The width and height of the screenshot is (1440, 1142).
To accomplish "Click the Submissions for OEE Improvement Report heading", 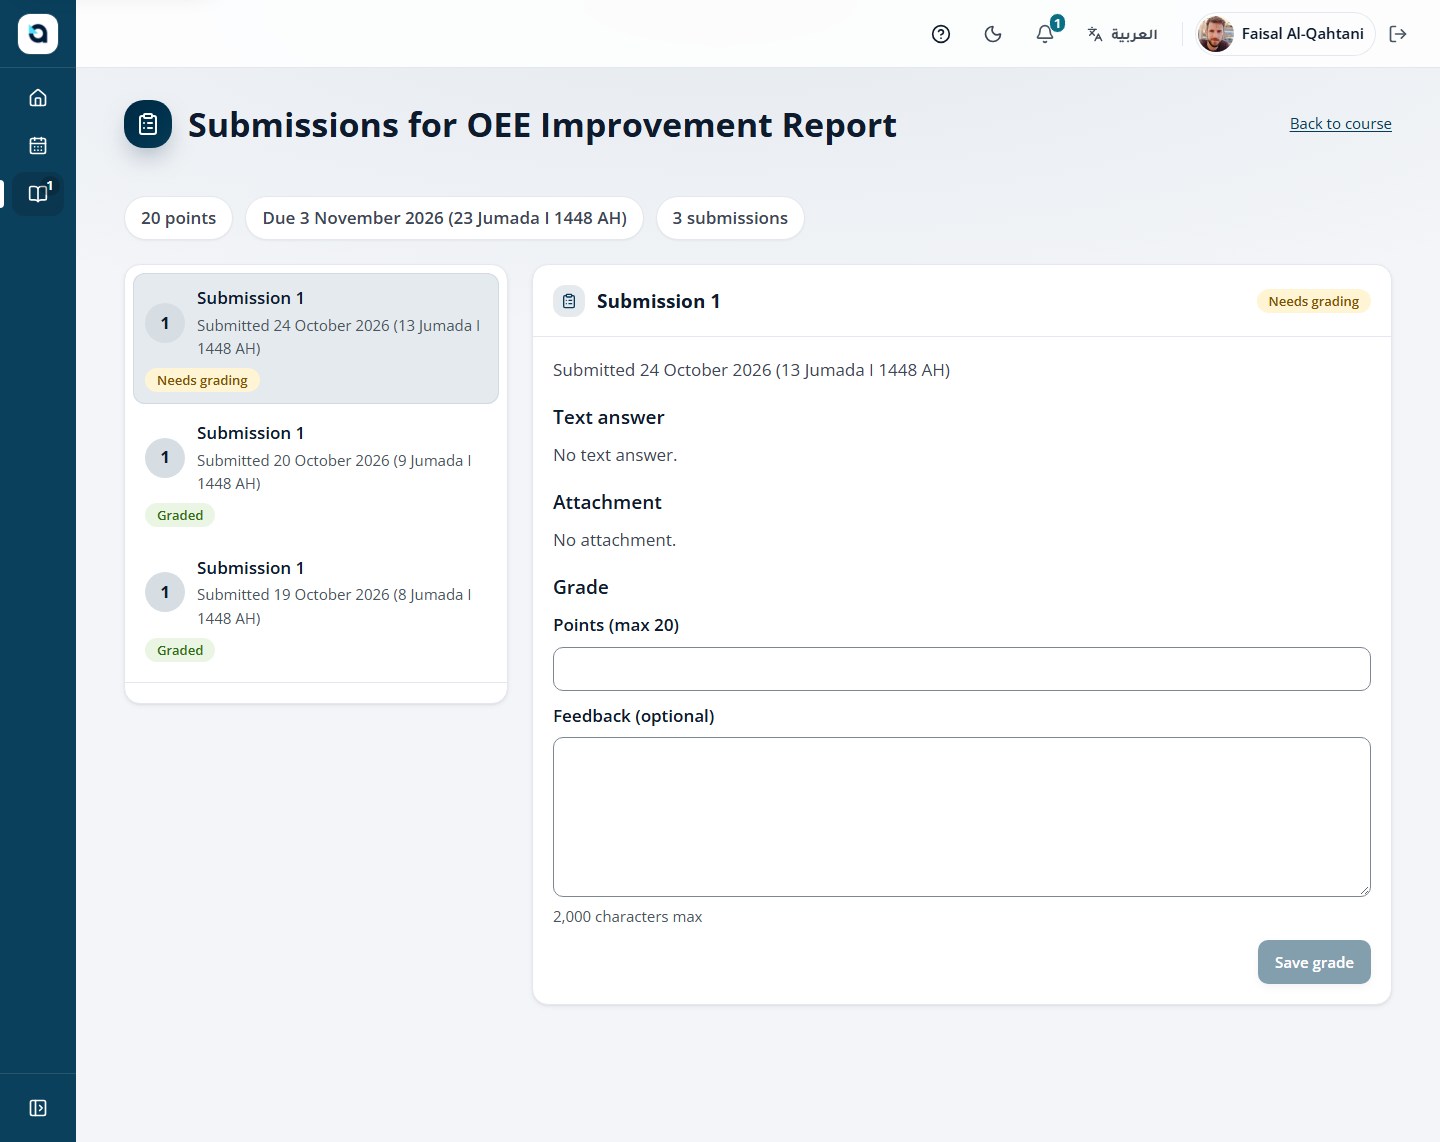I will pos(542,125).
